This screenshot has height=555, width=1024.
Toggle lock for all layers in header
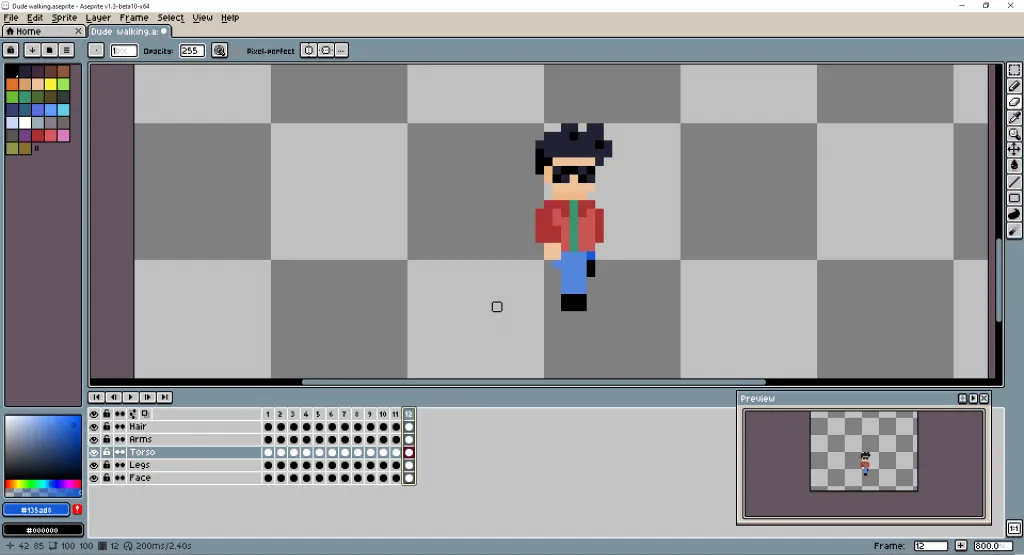point(106,414)
